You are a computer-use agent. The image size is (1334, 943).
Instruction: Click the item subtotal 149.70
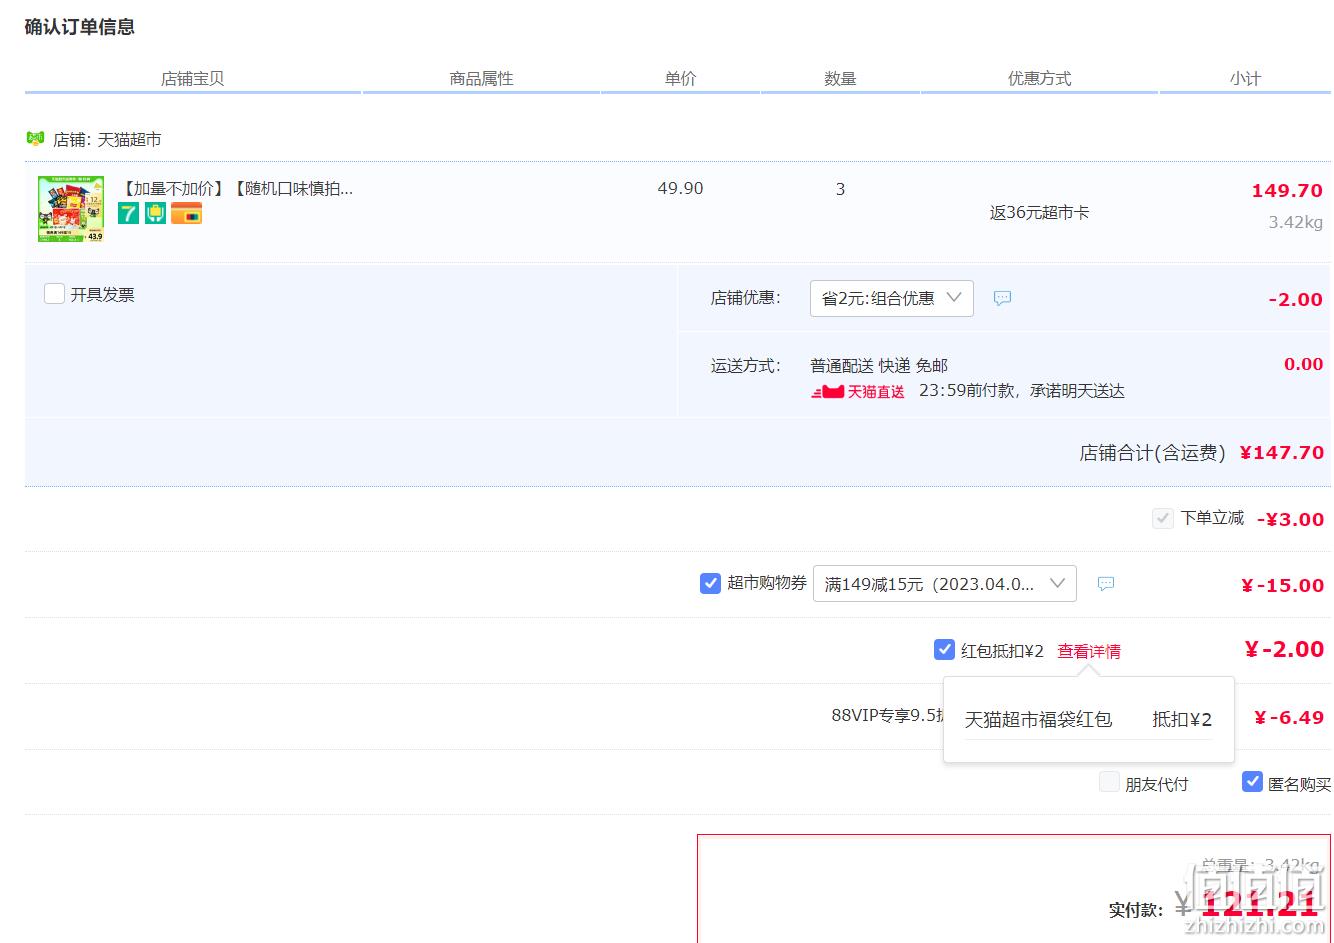[x=1287, y=190]
